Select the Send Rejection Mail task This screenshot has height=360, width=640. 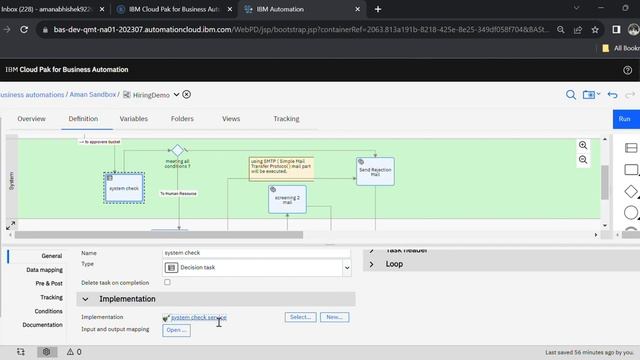tap(375, 171)
